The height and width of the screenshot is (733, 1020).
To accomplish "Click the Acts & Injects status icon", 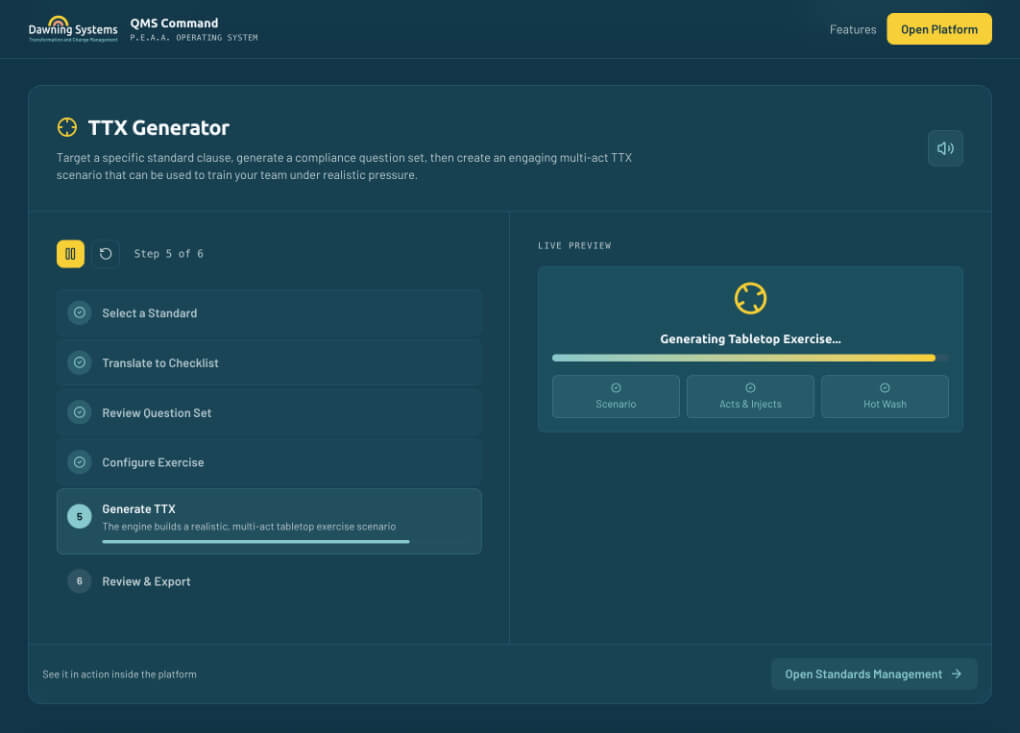I will pos(750,389).
